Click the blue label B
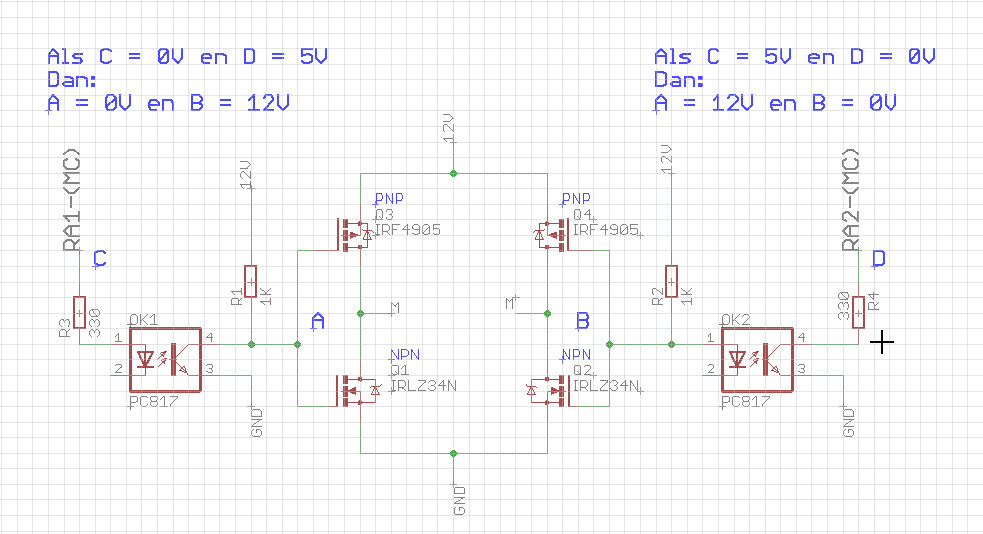This screenshot has height=534, width=983. [x=582, y=321]
